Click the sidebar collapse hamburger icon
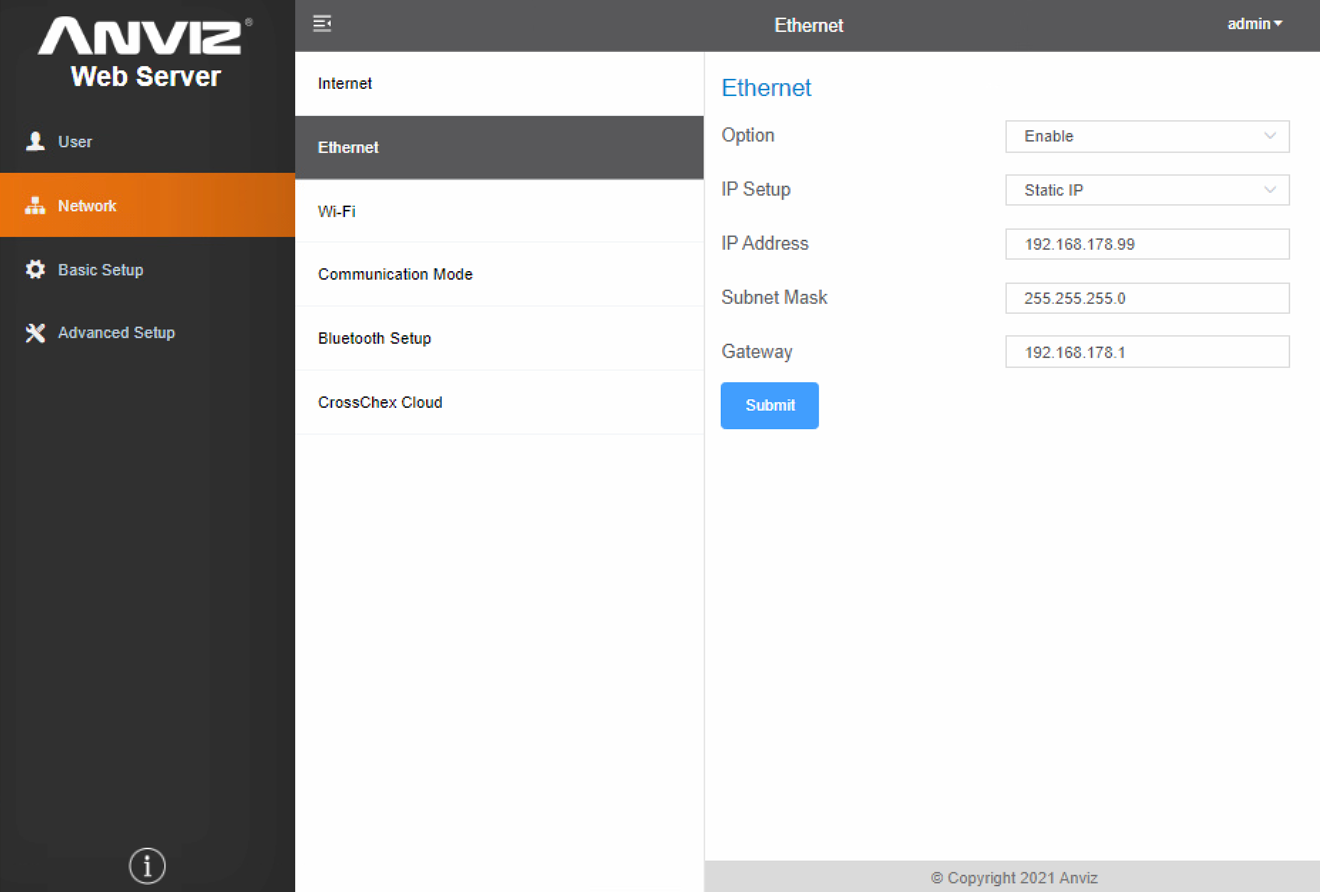Screen dimensions: 1320x892 (x=322, y=24)
